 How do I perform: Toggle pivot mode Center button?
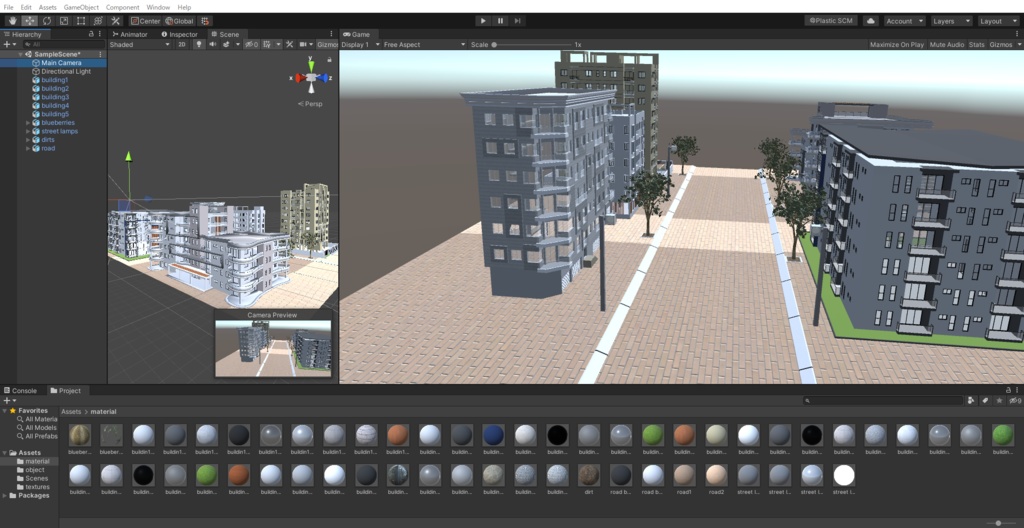pos(145,21)
